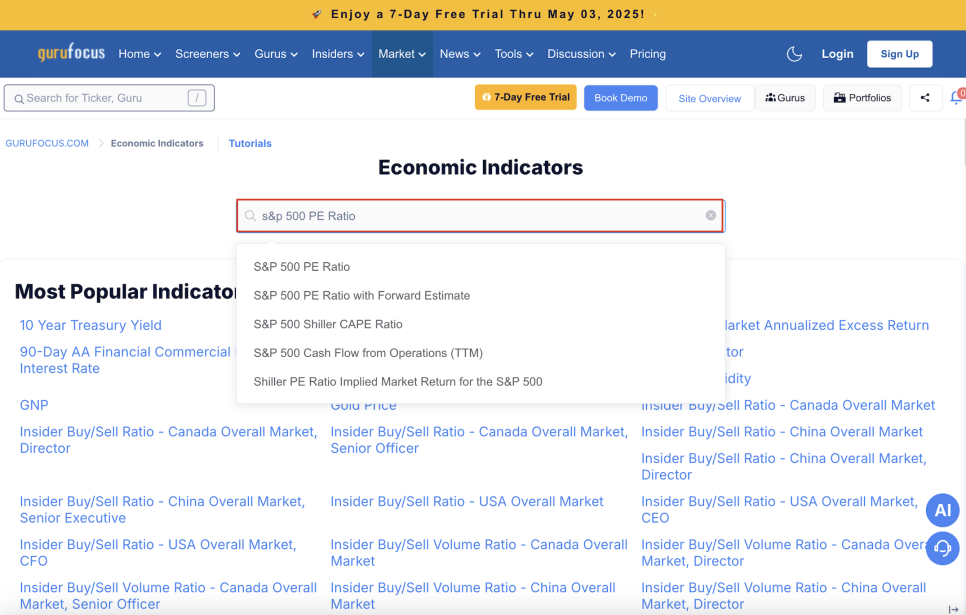966x615 pixels.
Task: Expand the News menu
Action: click(x=460, y=54)
